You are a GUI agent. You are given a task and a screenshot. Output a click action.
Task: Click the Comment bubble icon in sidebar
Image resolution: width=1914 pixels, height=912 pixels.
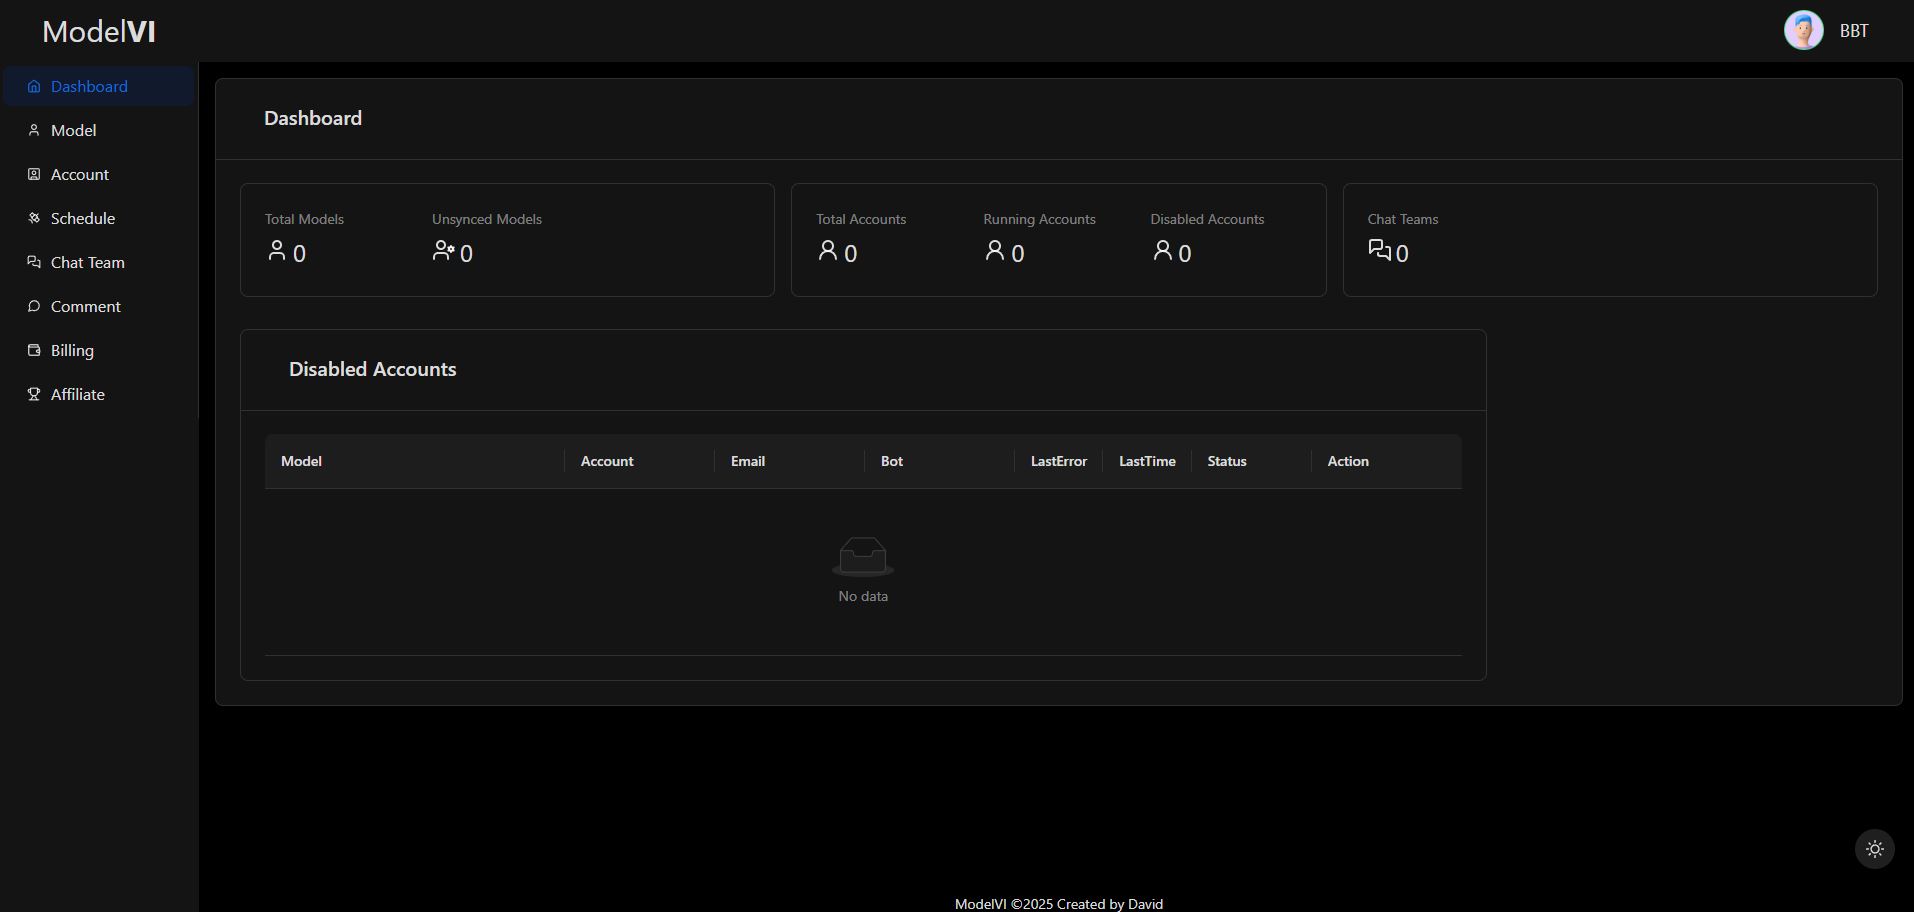click(x=34, y=307)
